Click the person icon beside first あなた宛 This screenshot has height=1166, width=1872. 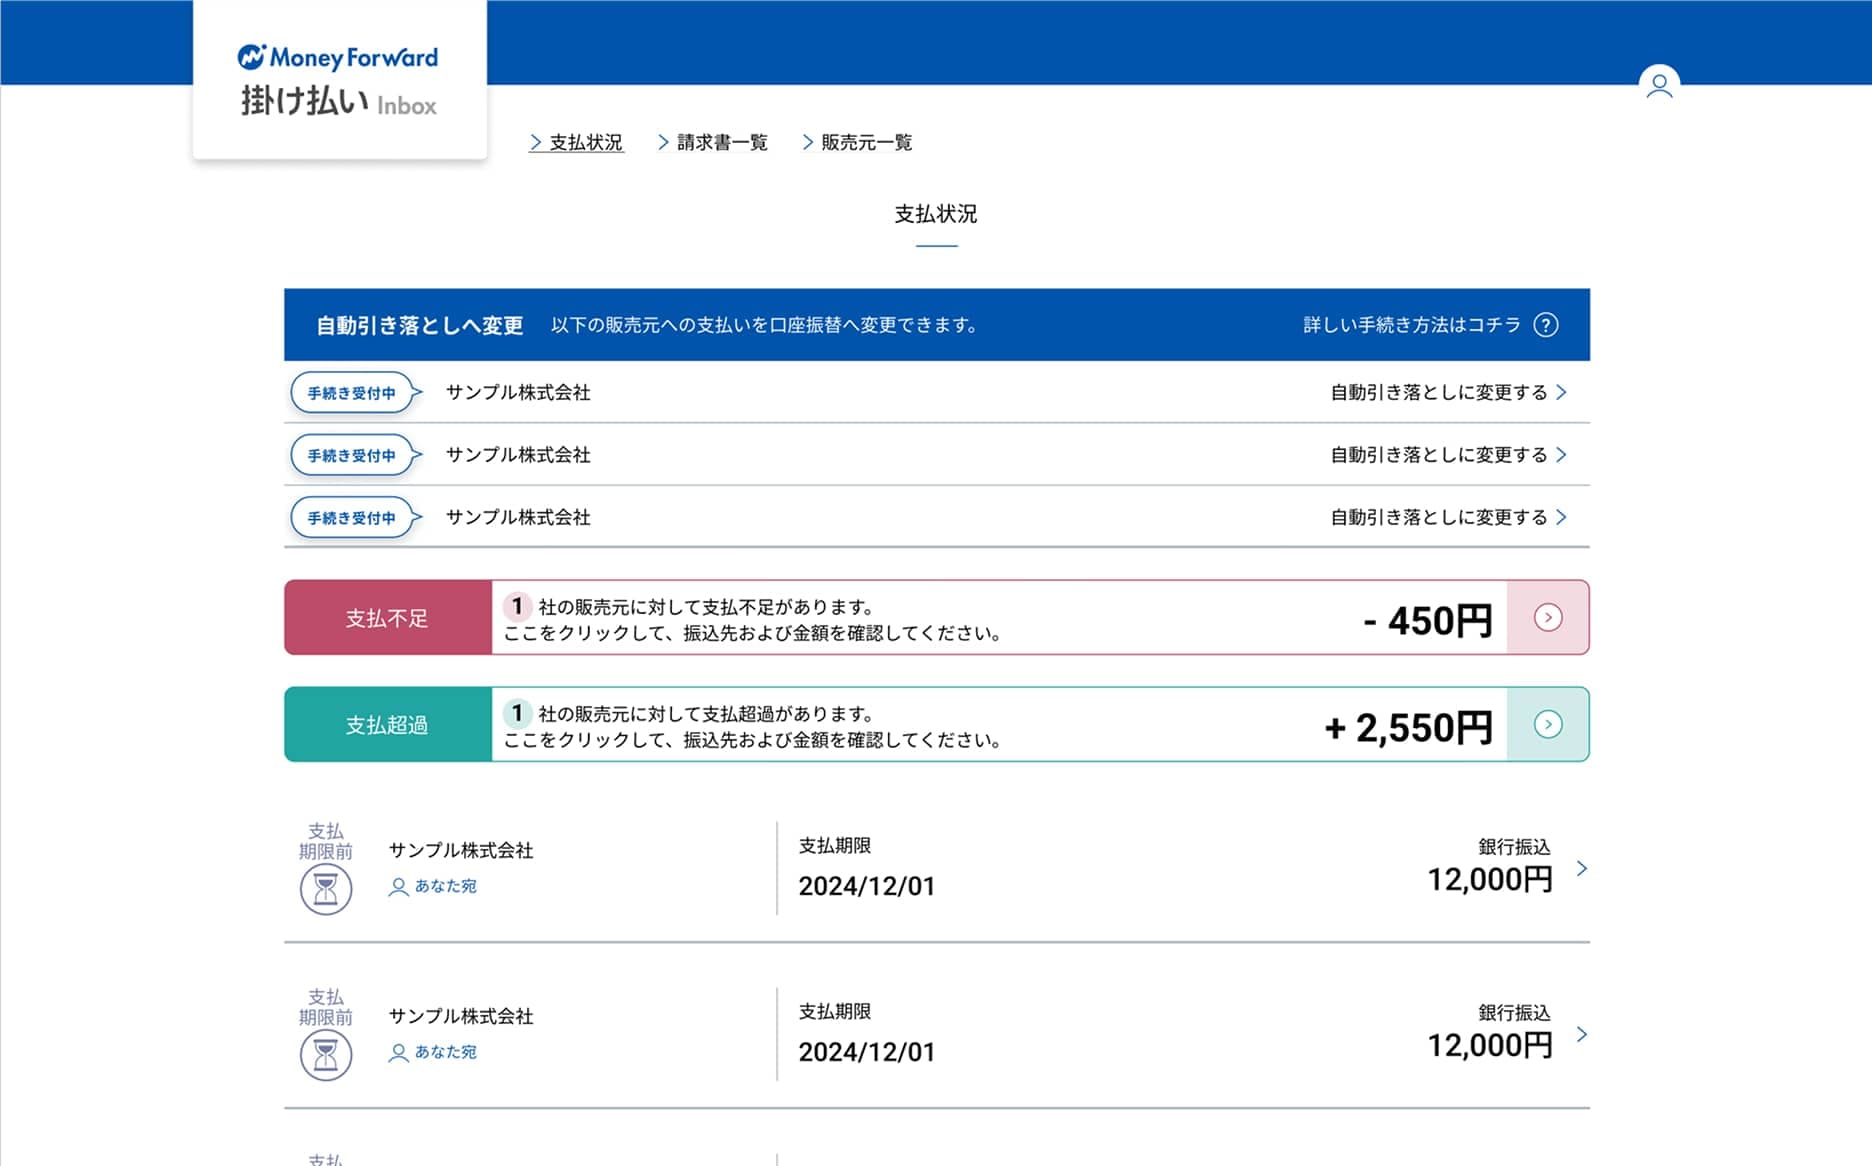pyautogui.click(x=398, y=887)
